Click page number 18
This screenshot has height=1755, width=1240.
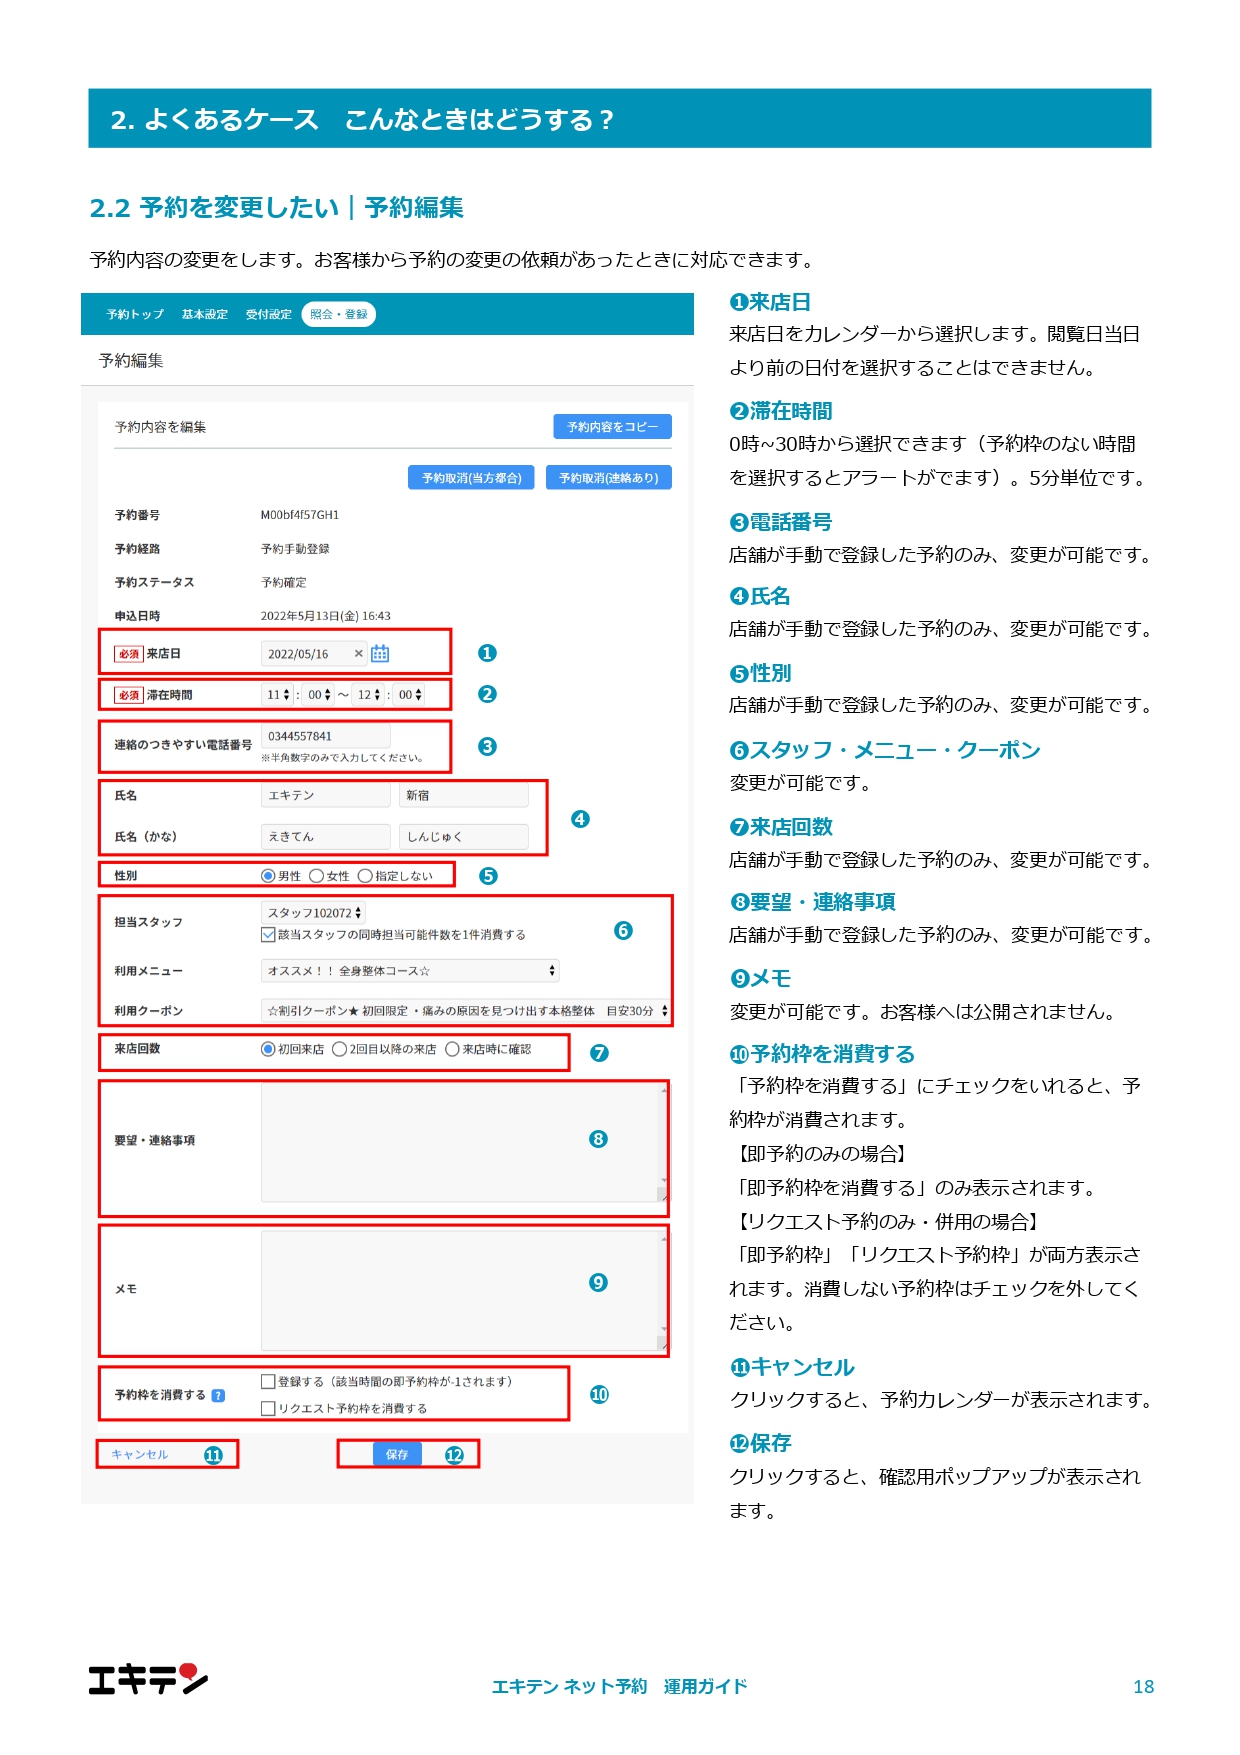[x=1144, y=1687]
